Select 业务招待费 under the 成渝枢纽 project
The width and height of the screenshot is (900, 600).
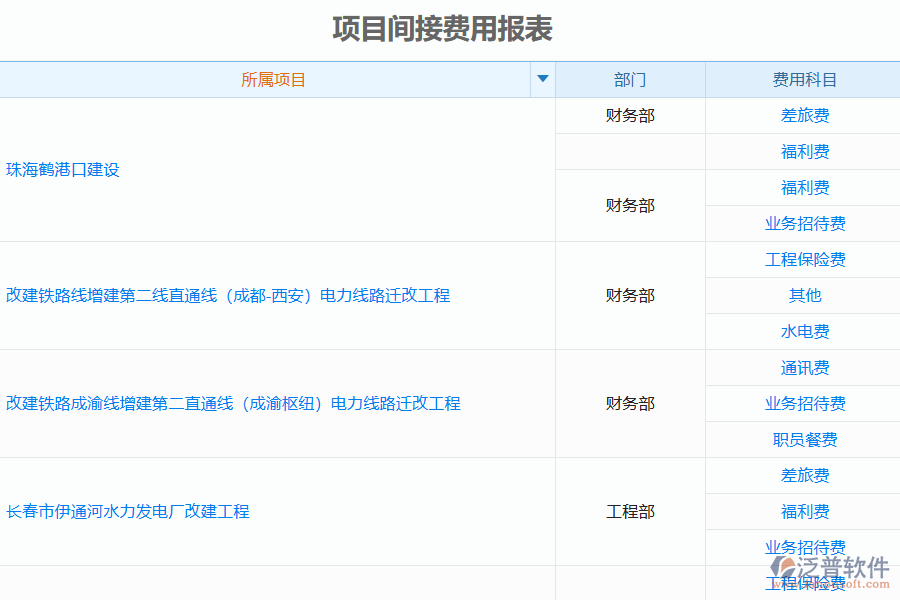point(805,404)
